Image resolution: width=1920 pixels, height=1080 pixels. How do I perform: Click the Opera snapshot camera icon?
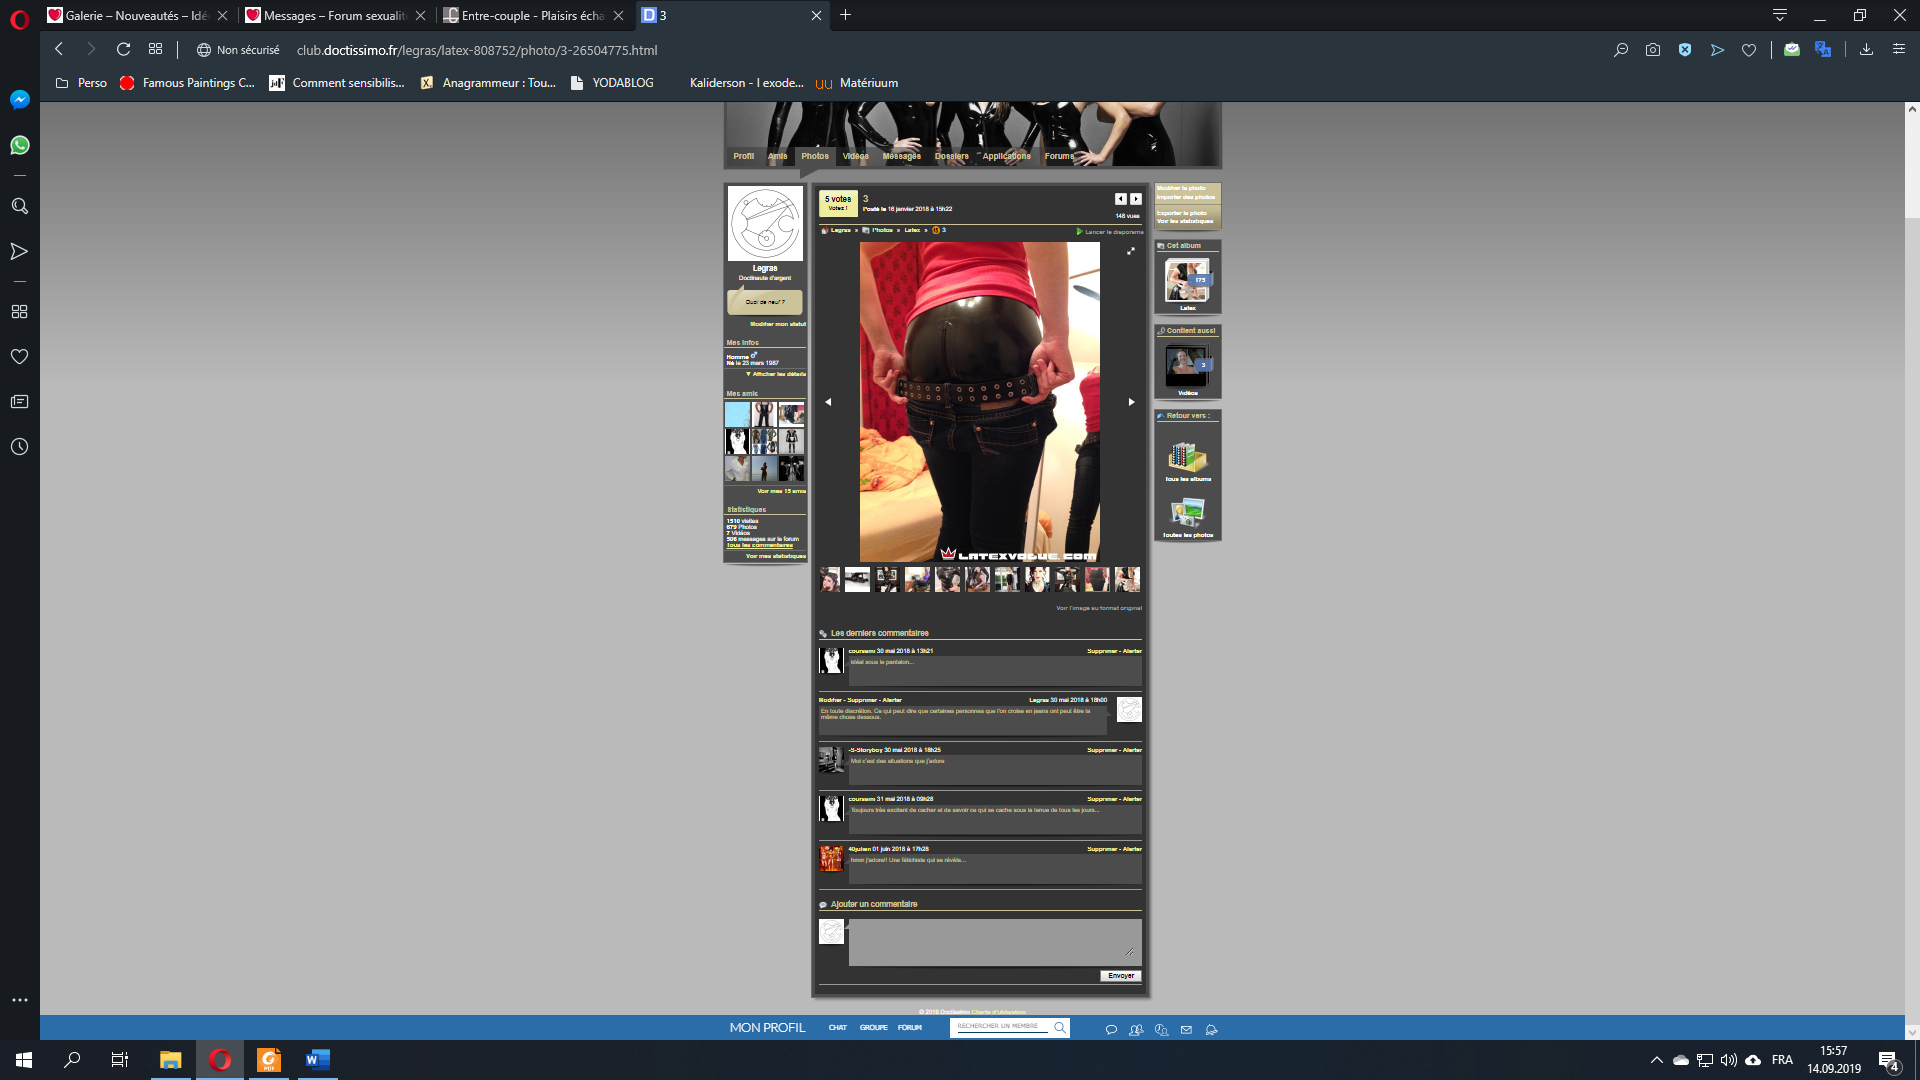1653,50
